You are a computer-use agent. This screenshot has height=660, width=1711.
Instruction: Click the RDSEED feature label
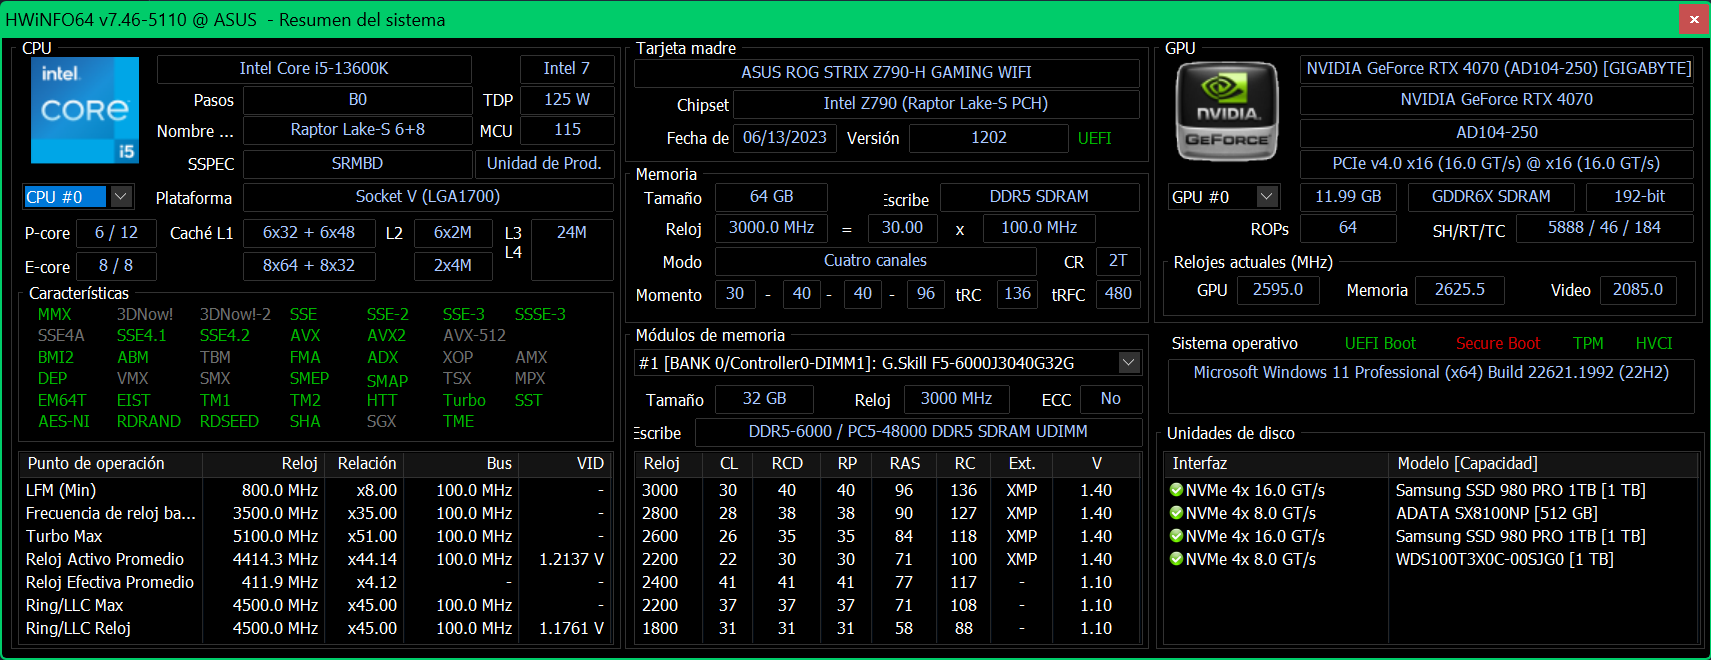point(229,422)
